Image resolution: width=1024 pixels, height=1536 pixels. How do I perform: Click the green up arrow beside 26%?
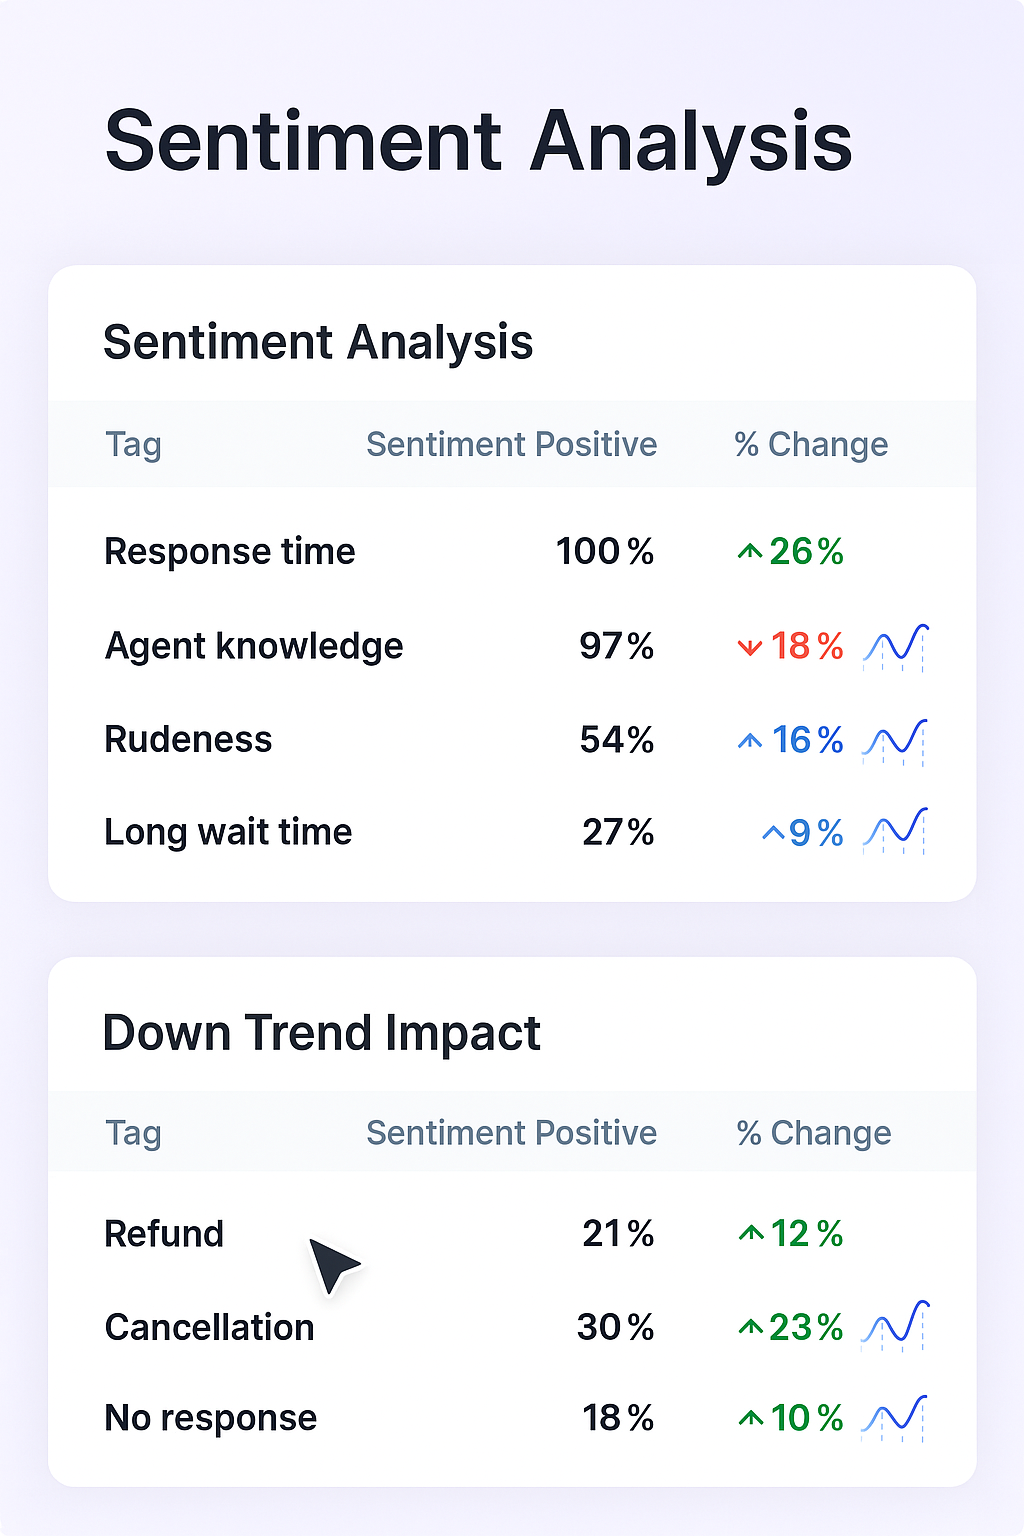[x=749, y=552]
